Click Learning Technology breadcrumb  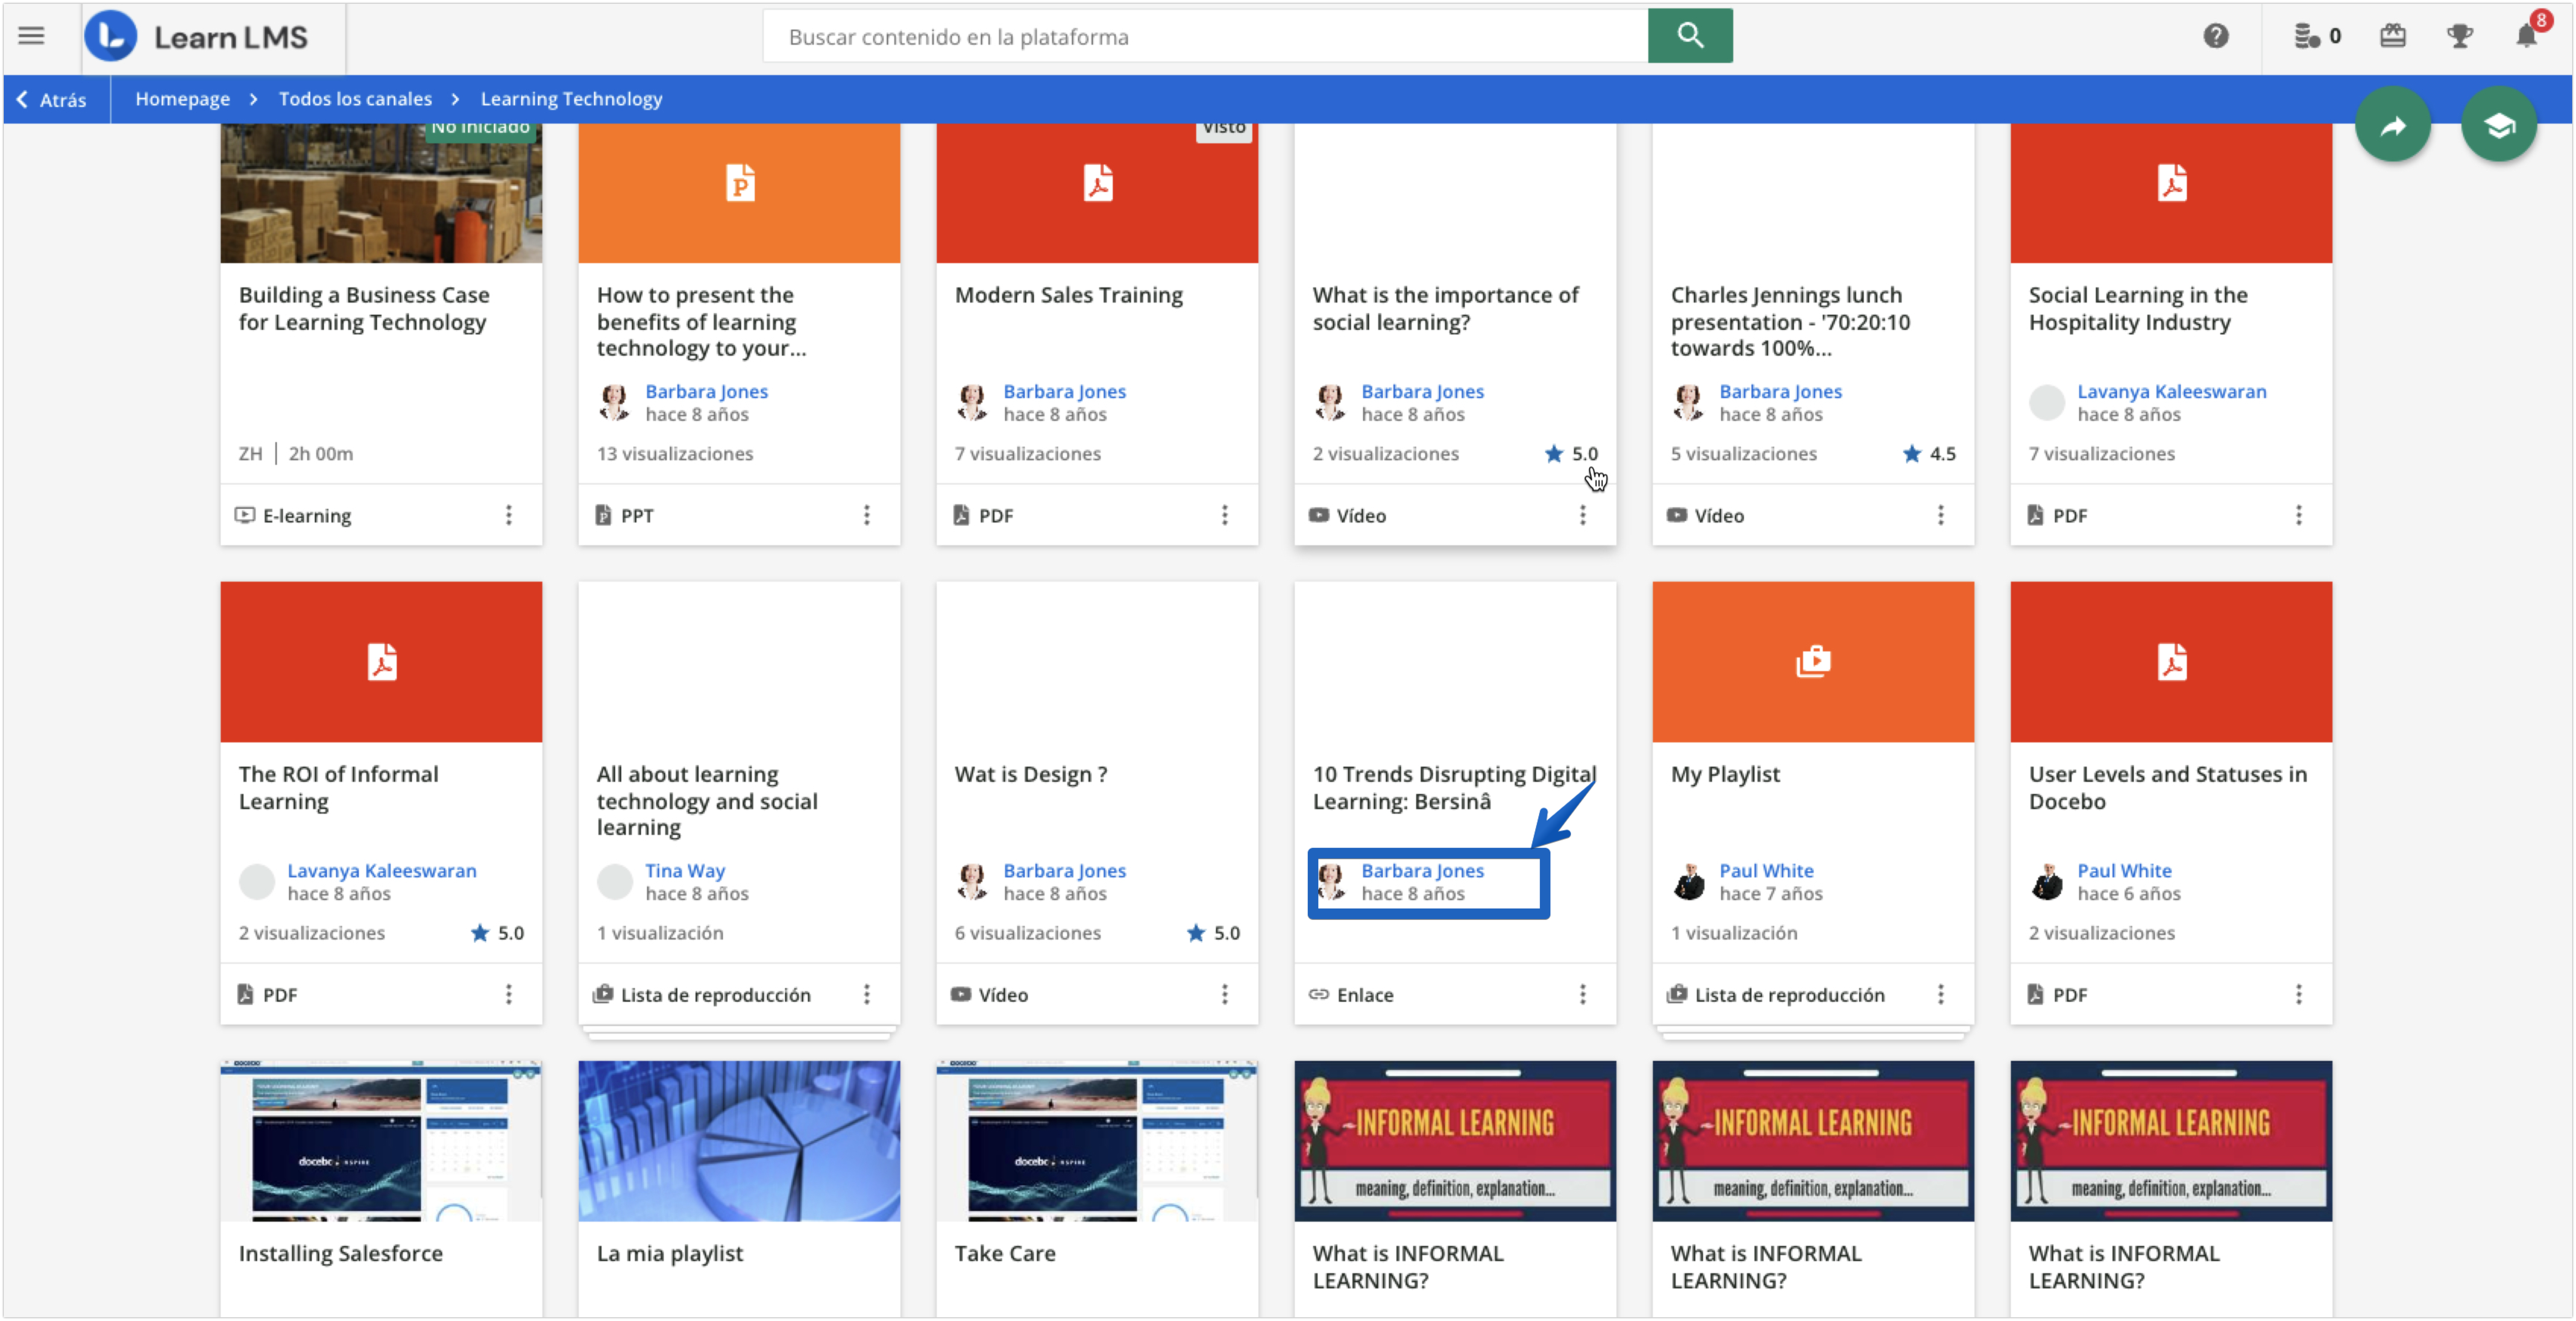pos(571,99)
